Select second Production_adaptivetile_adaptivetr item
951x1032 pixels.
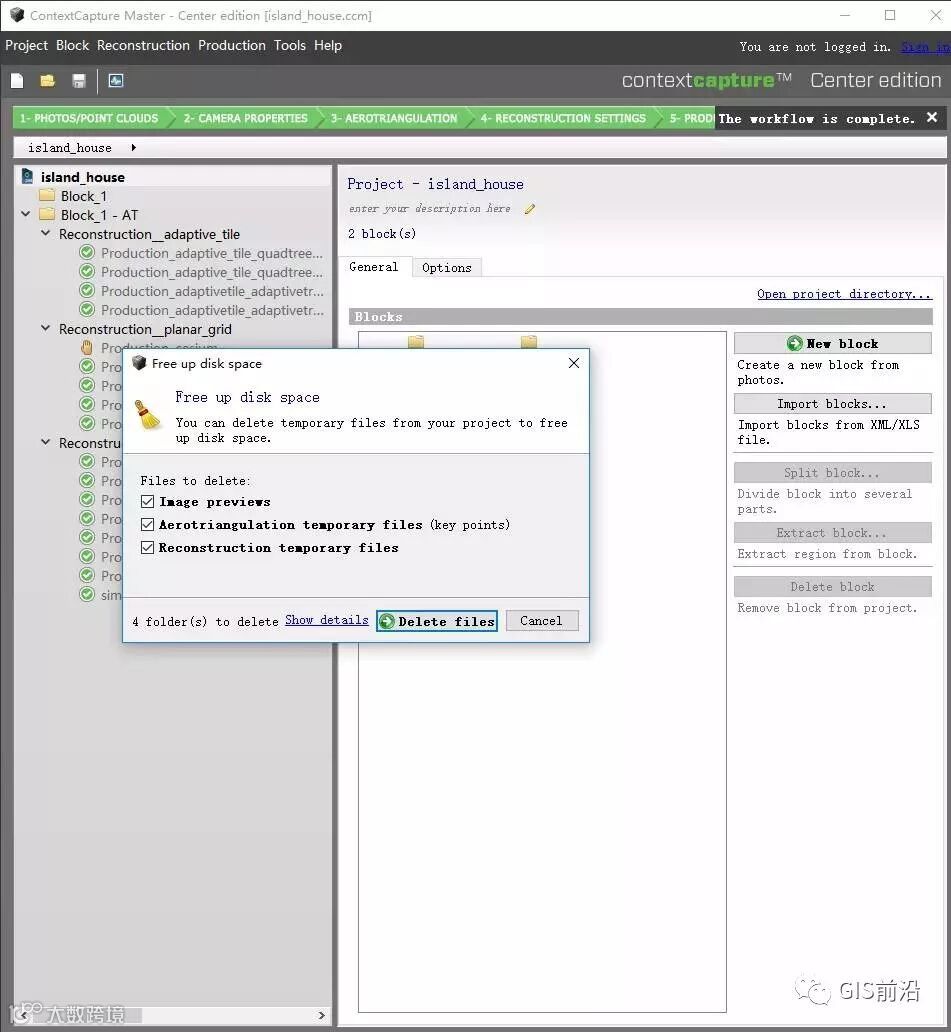(x=212, y=310)
